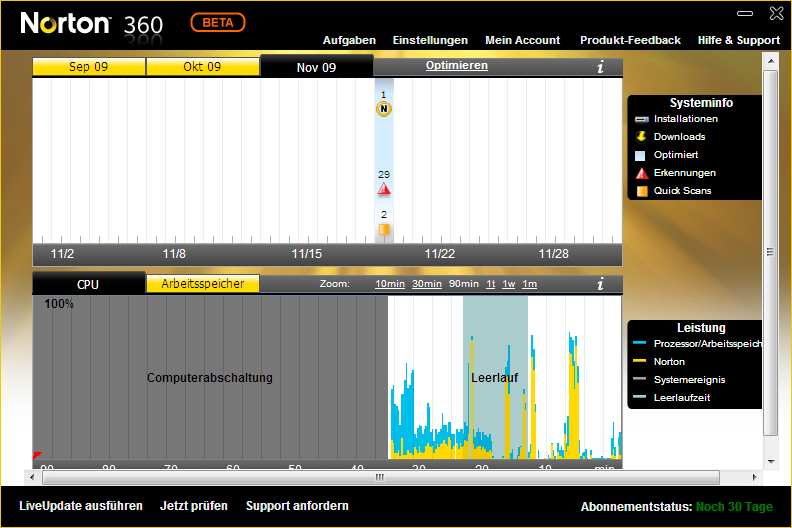Click the Noch 30 Tage subscription status
The height and width of the screenshot is (528, 792).
pyautogui.click(x=734, y=507)
